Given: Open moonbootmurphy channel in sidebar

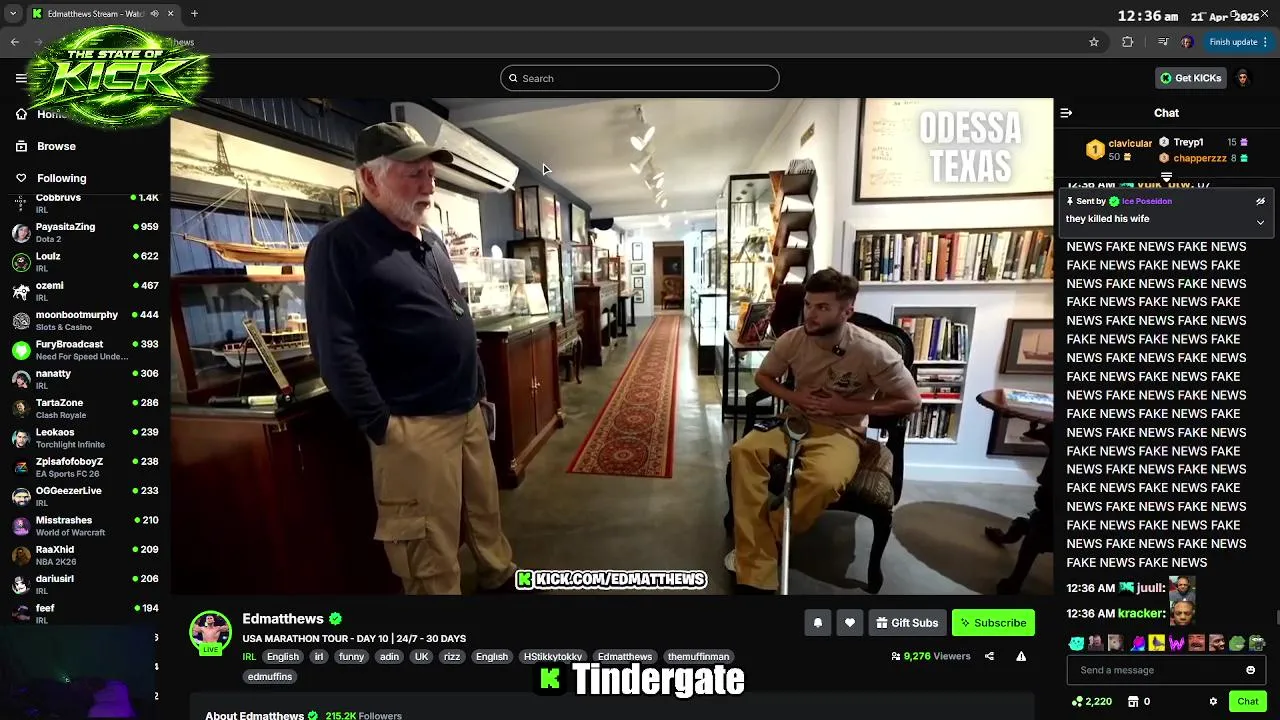Looking at the screenshot, I should pos(85,320).
